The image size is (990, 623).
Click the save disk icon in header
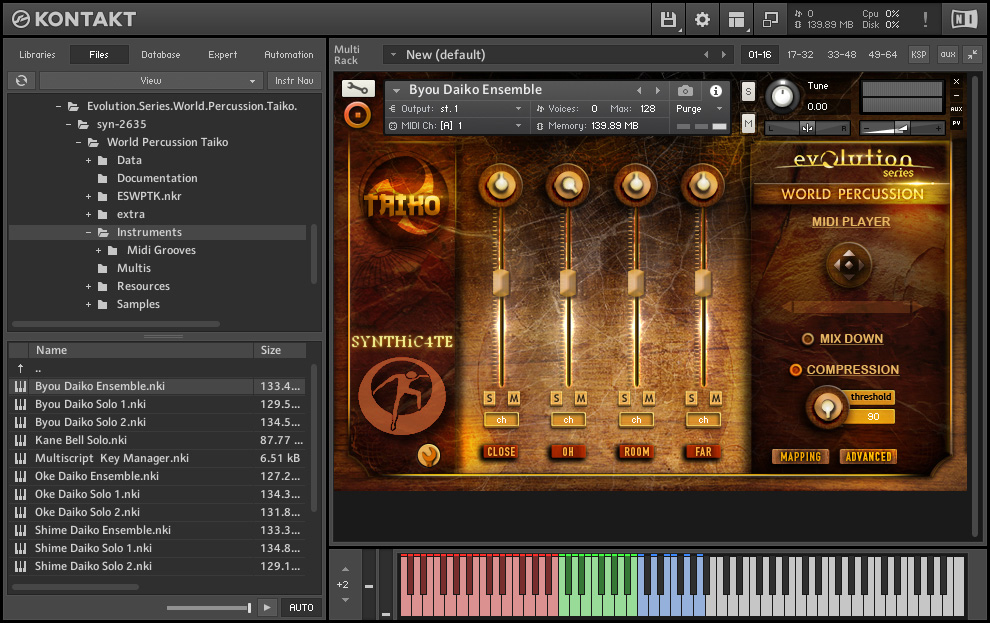[668, 19]
